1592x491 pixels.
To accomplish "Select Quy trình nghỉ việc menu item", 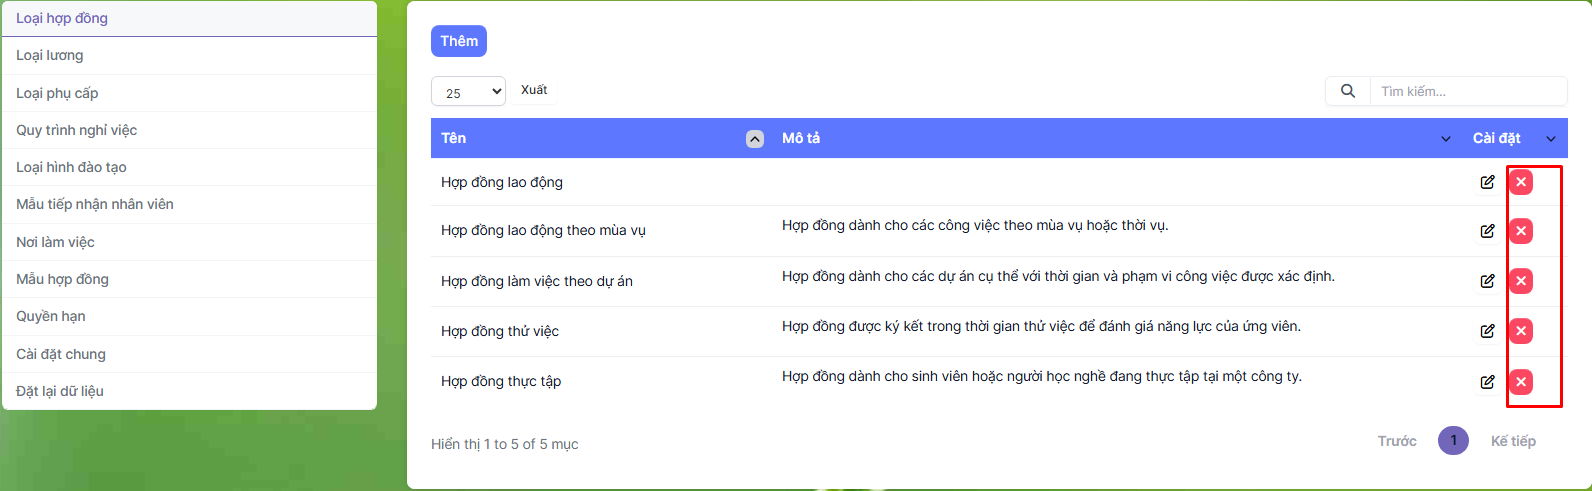I will click(77, 130).
